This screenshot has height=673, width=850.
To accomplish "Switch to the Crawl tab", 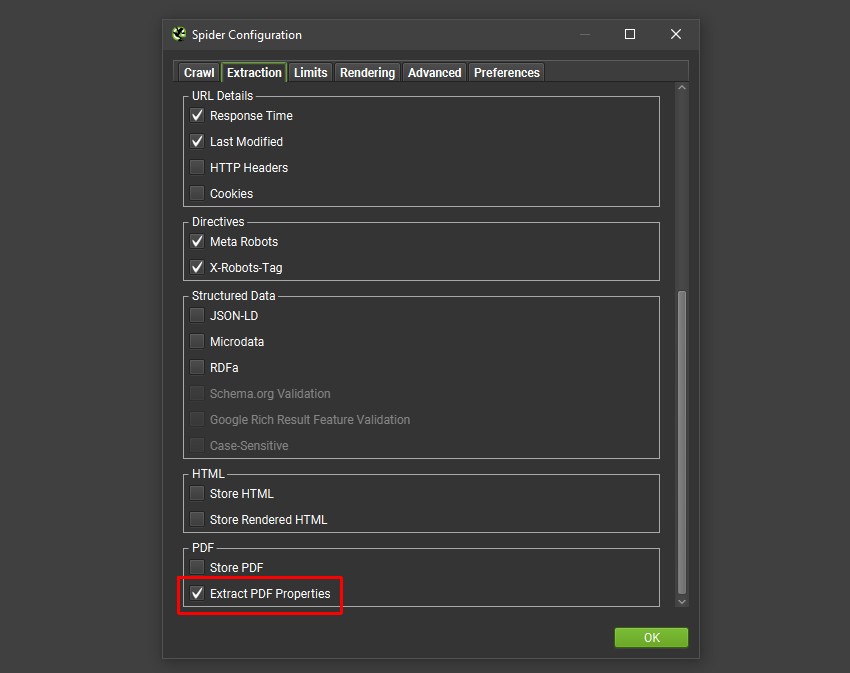I will pos(199,73).
